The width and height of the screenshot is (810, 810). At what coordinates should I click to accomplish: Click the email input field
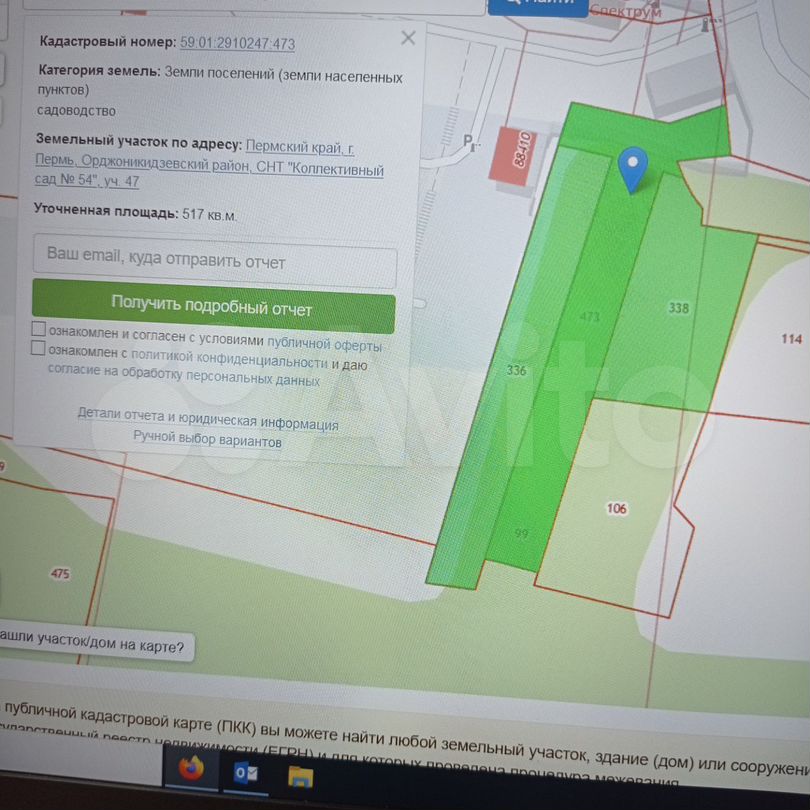[x=214, y=263]
